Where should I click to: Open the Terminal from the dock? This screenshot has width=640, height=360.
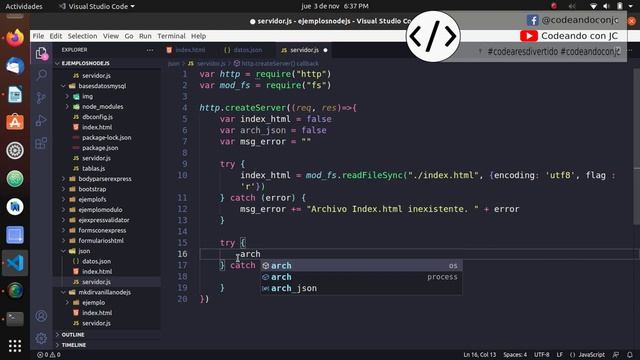(15, 319)
